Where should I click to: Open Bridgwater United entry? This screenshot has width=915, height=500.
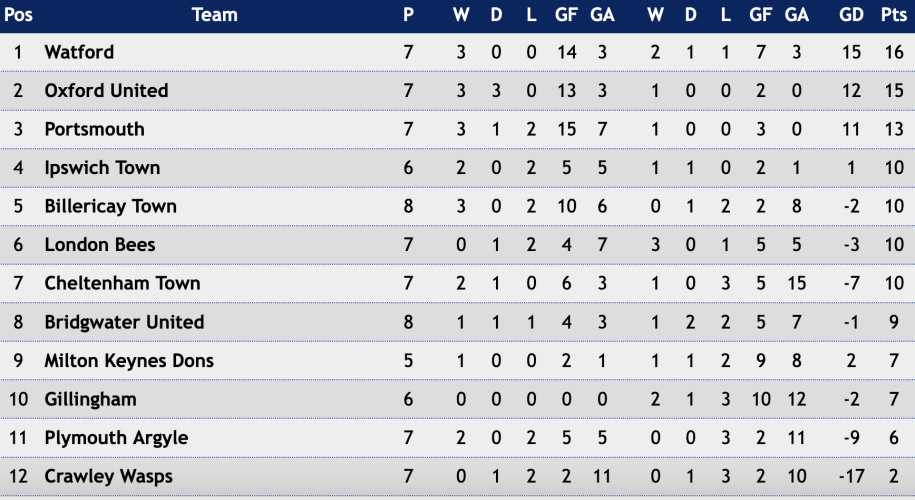124,322
